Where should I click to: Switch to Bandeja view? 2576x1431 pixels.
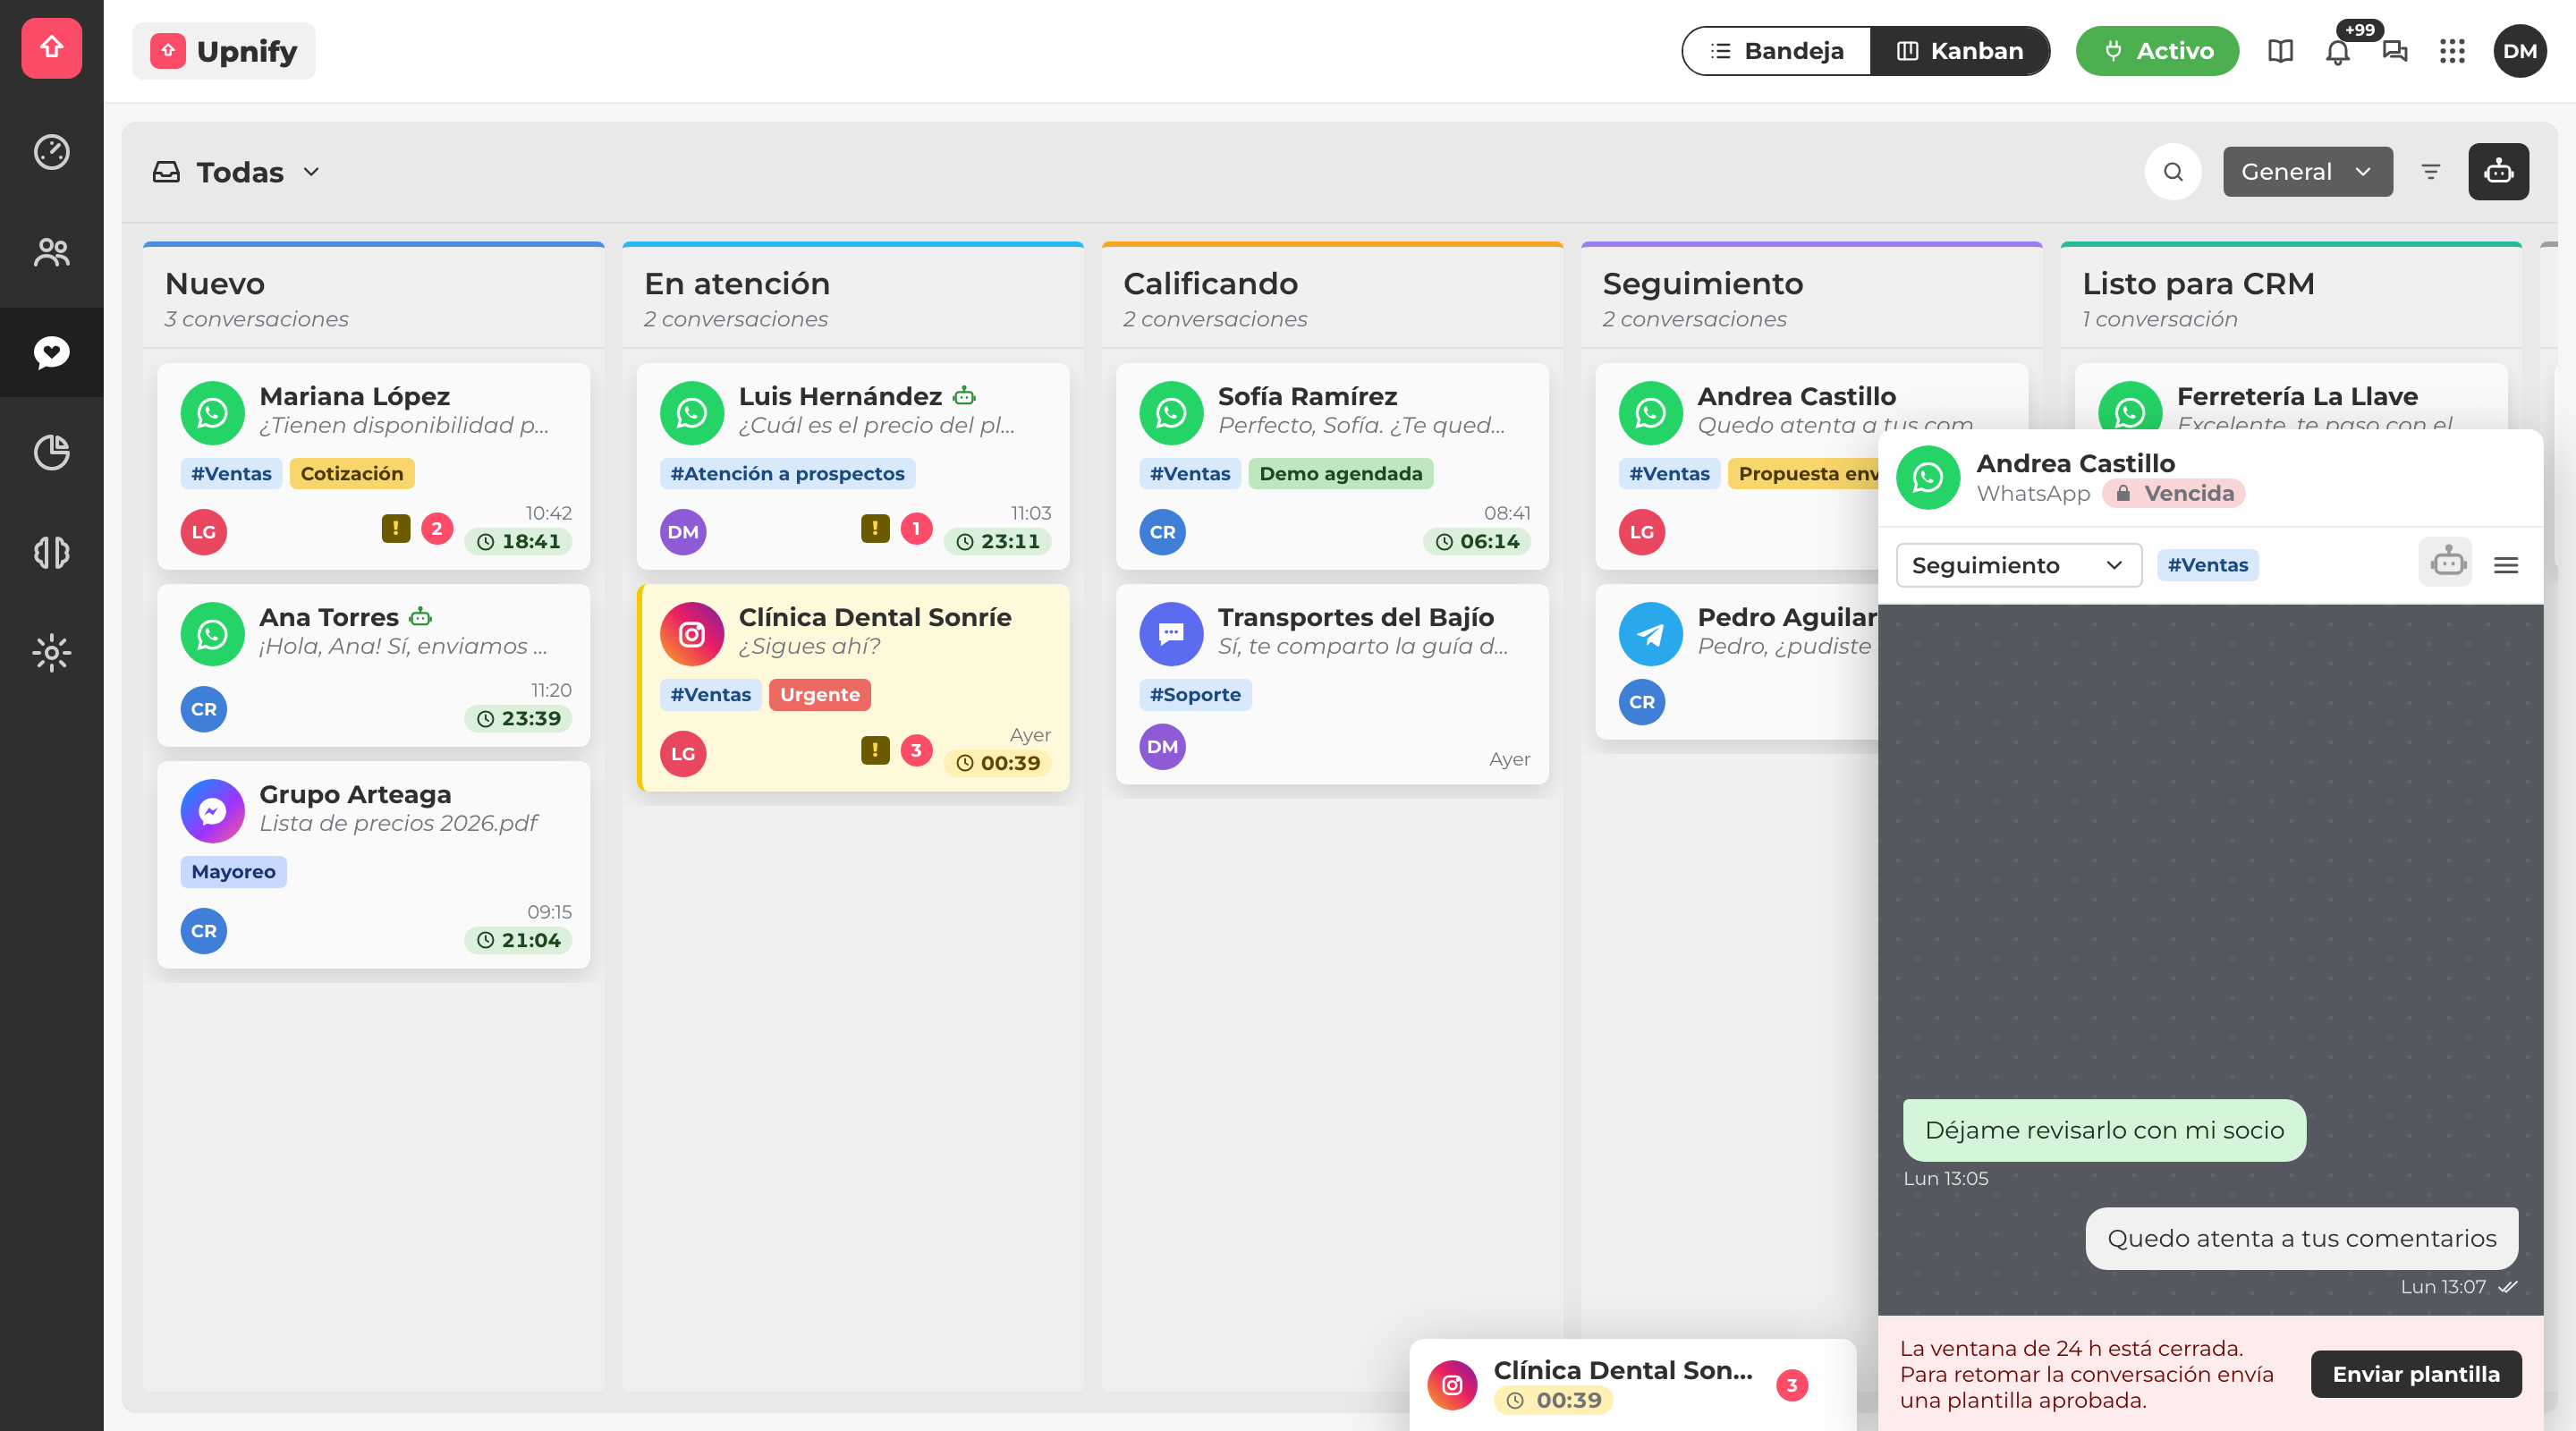point(1777,51)
